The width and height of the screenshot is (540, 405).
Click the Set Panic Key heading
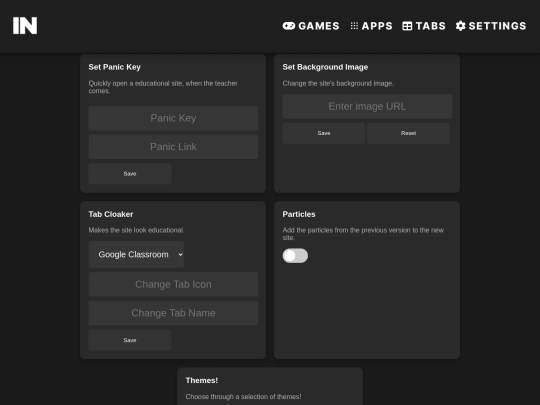pos(114,67)
